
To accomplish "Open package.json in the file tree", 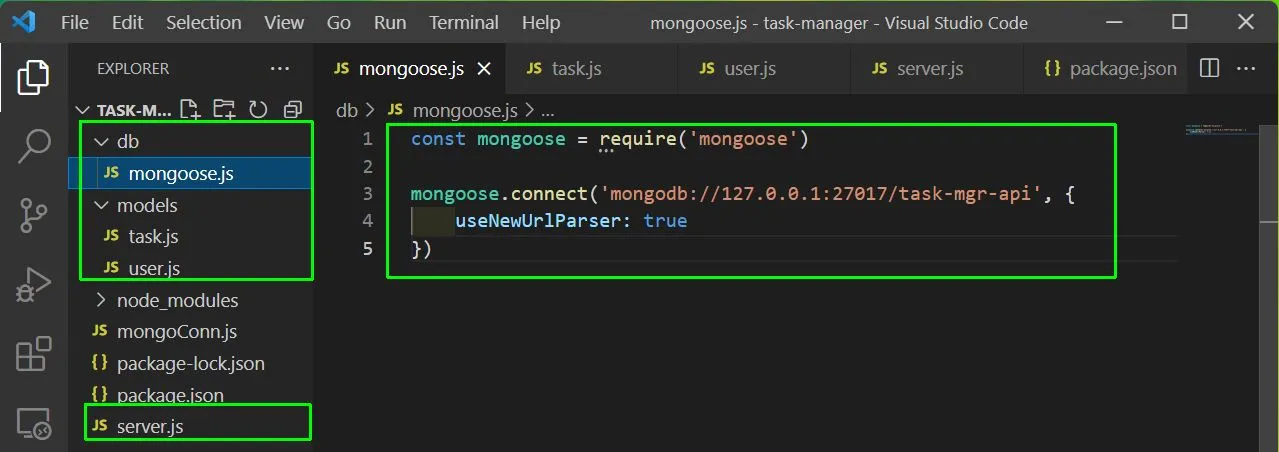I will point(191,395).
